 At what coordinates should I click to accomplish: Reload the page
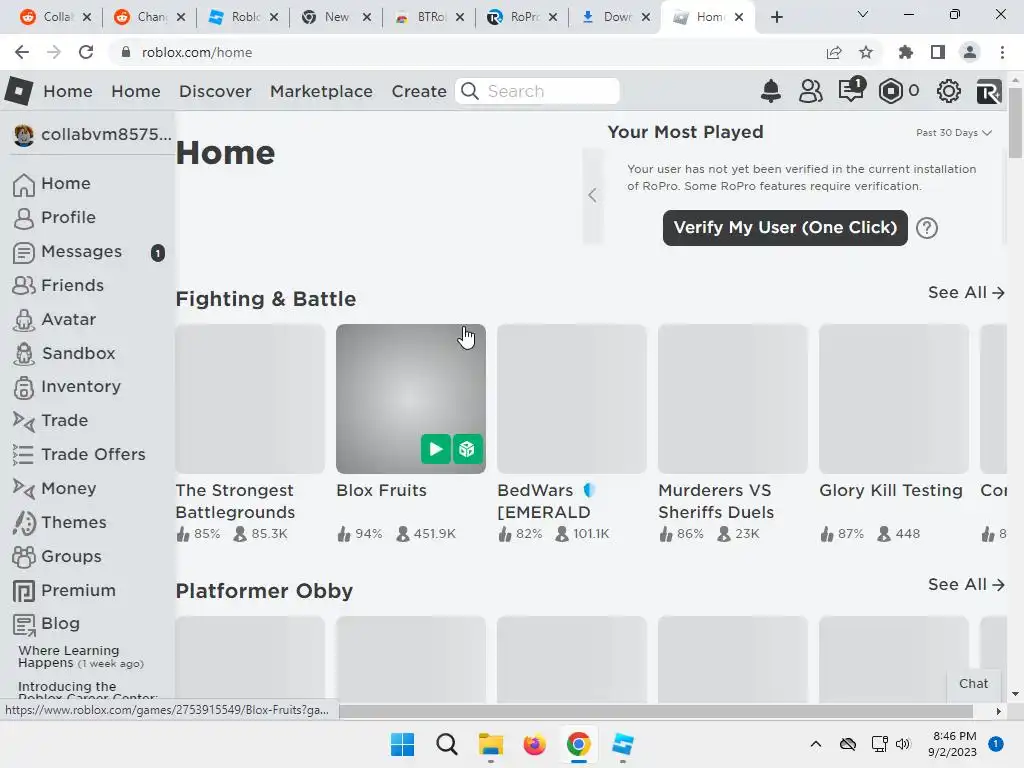point(86,52)
